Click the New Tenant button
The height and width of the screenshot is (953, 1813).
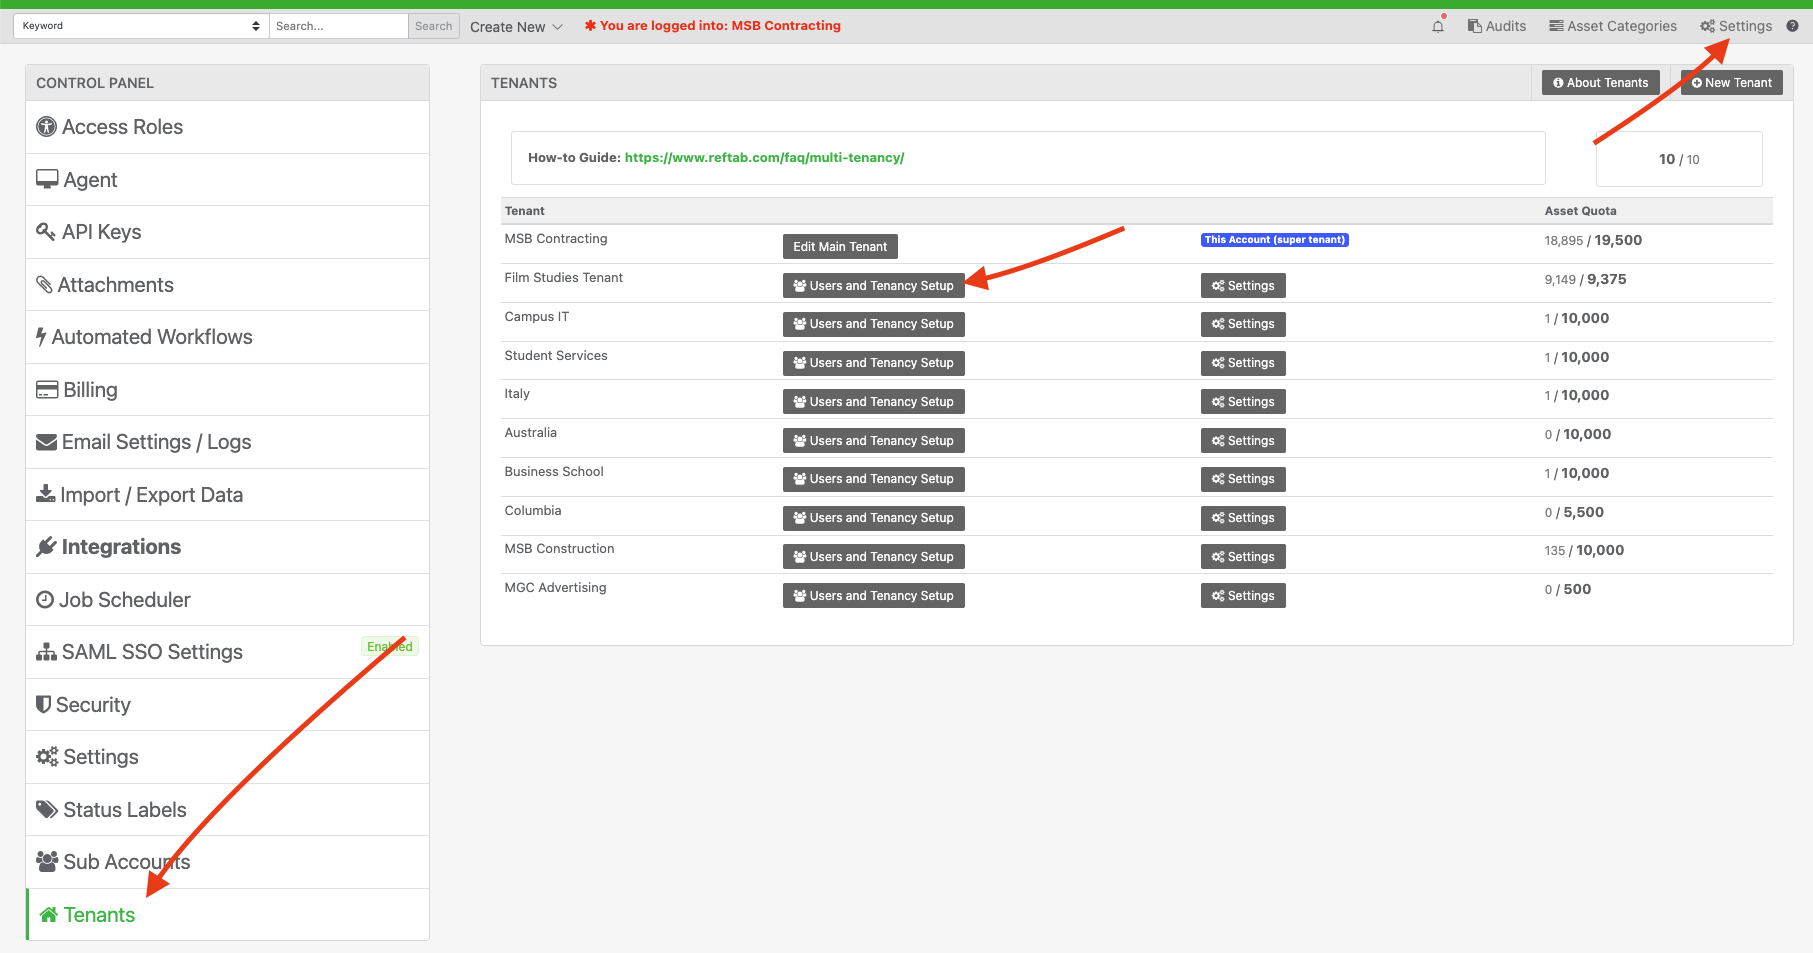pyautogui.click(x=1732, y=83)
